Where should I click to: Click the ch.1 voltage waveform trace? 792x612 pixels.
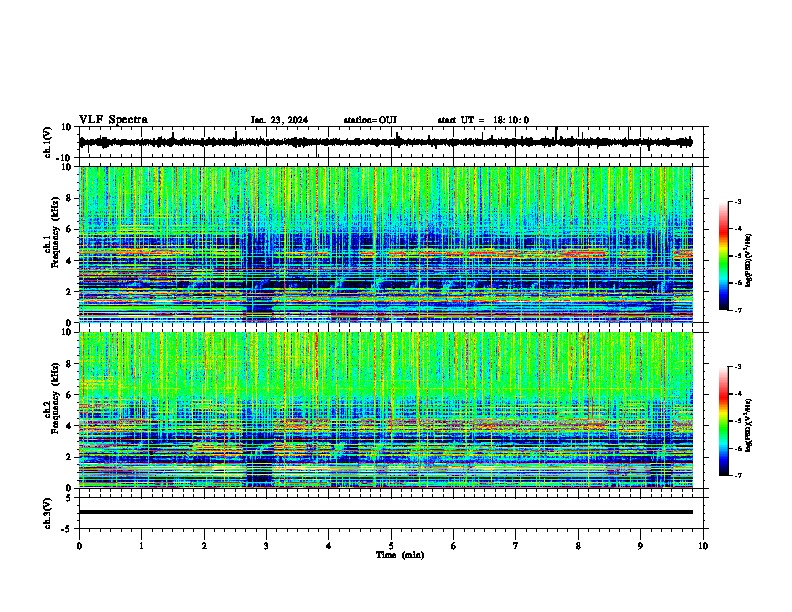pos(385,142)
